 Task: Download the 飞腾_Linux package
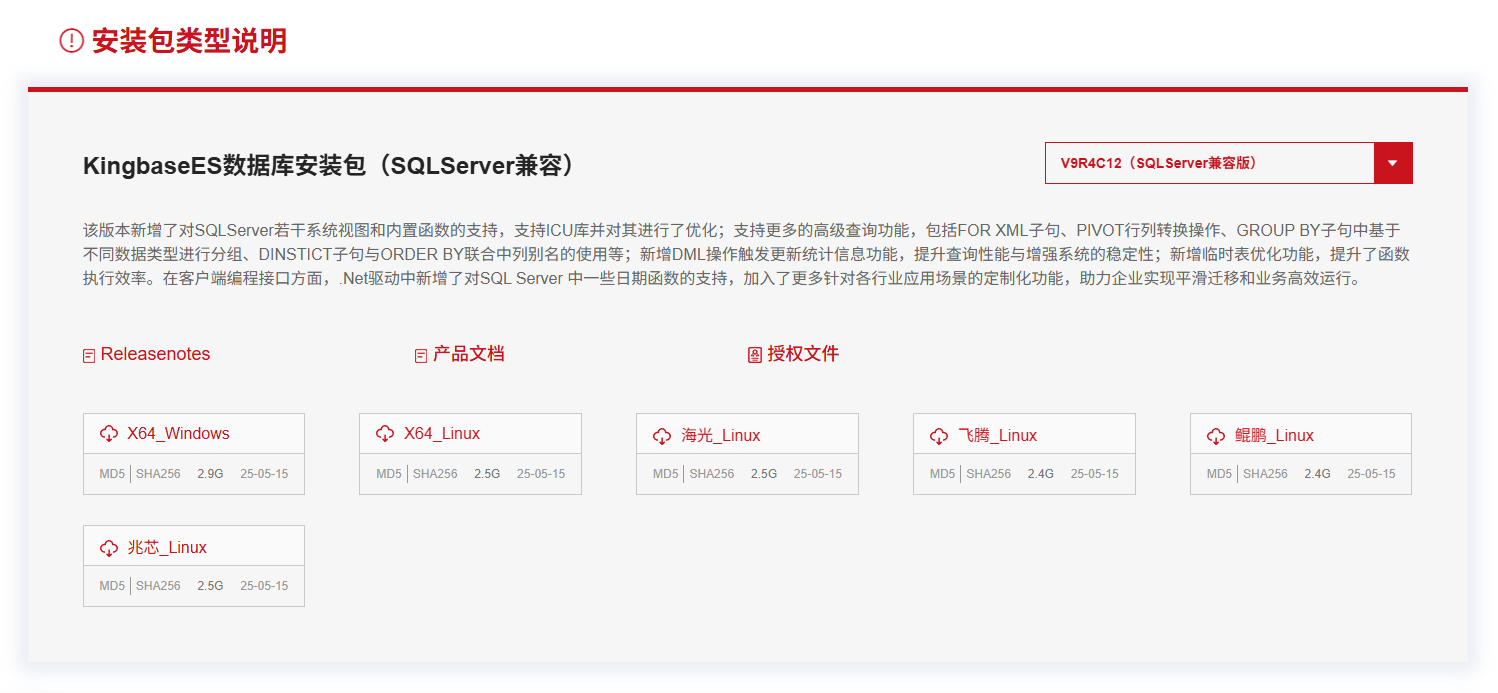[x=998, y=435]
